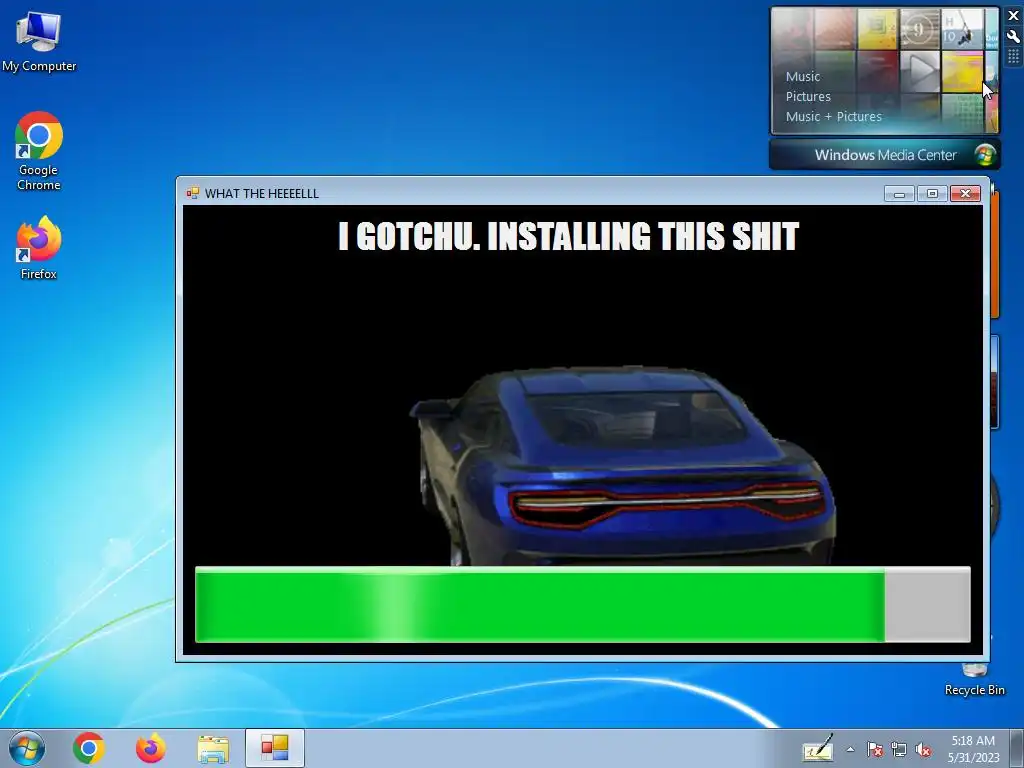1024x768 pixels.
Task: Open the Windows Start menu orb
Action: 27,748
